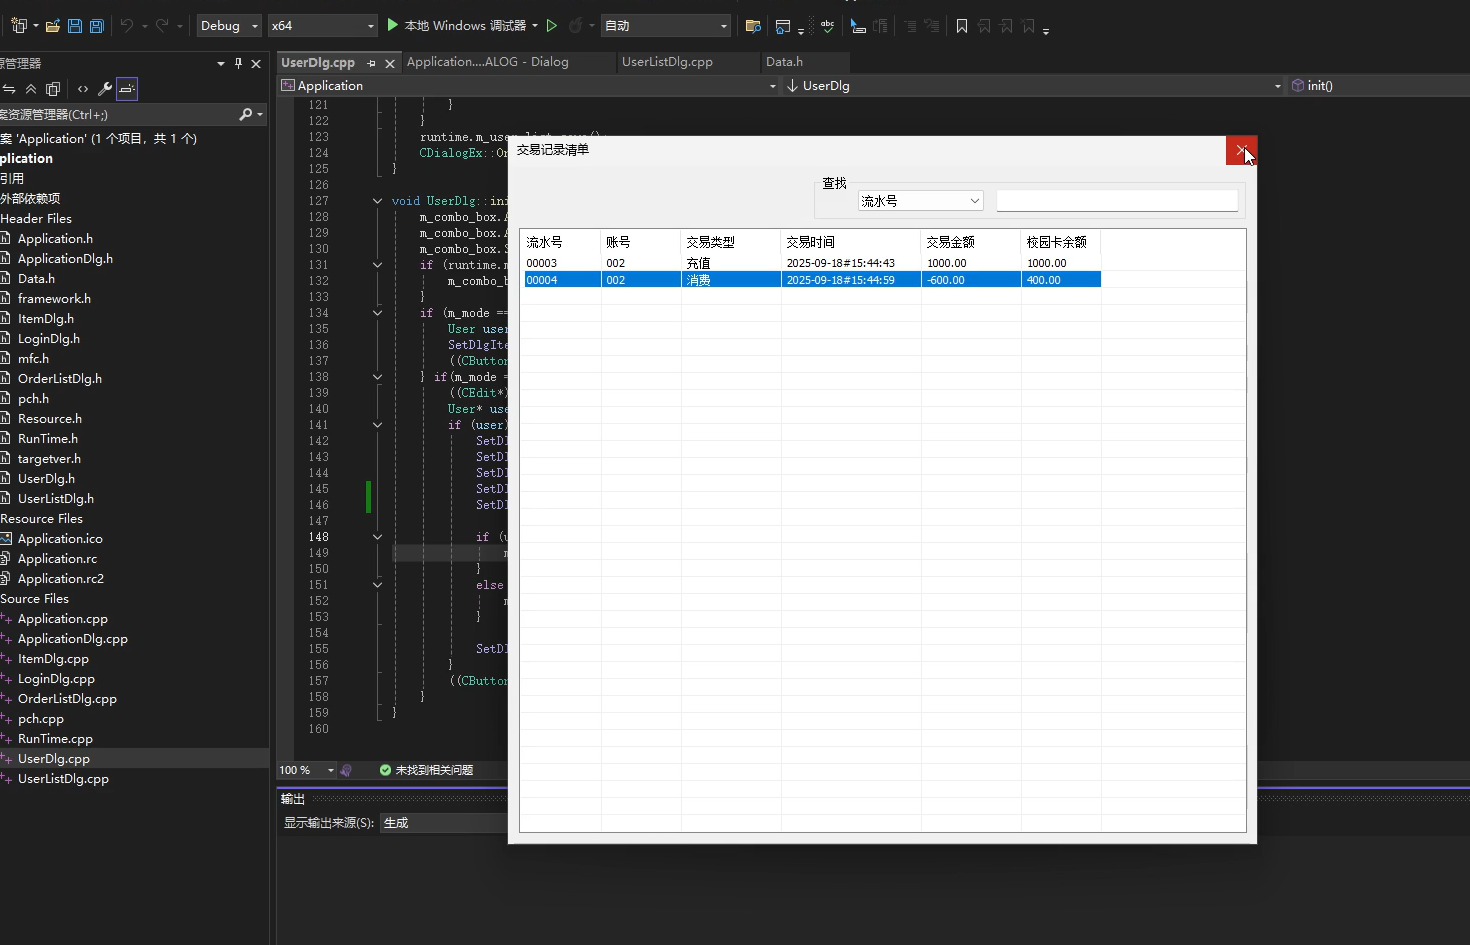Image resolution: width=1470 pixels, height=945 pixels.
Task: Click the Solution Explorer search magnifier icon
Action: tap(246, 114)
